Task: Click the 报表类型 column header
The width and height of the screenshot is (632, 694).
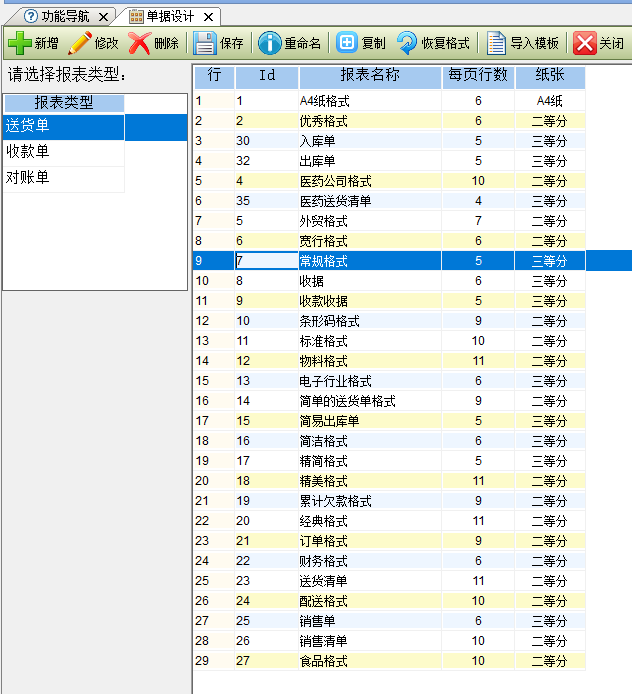Action: (64, 103)
